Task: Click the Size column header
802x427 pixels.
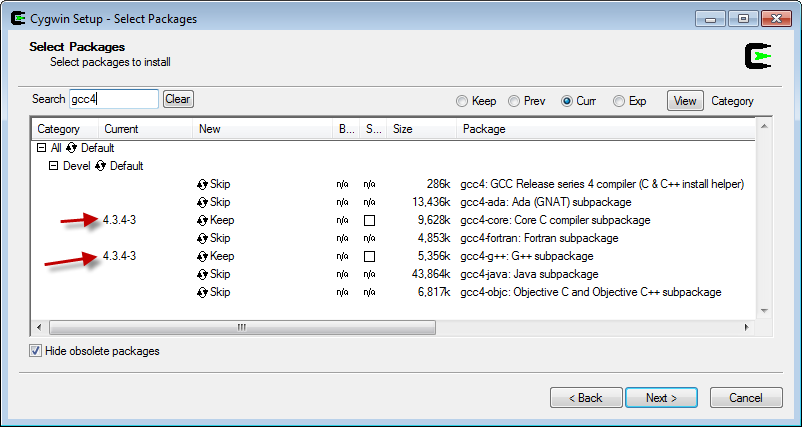Action: coord(421,129)
